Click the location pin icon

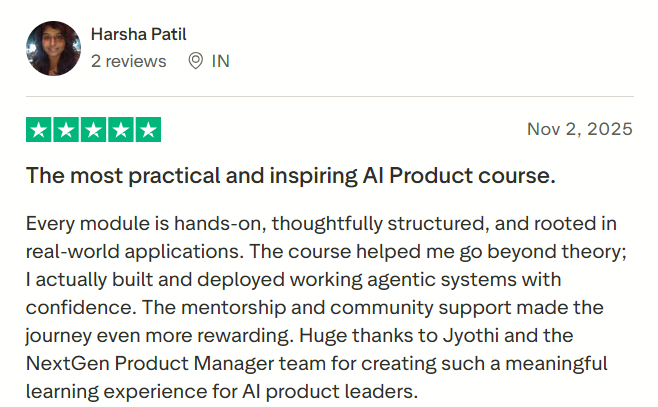coord(196,61)
